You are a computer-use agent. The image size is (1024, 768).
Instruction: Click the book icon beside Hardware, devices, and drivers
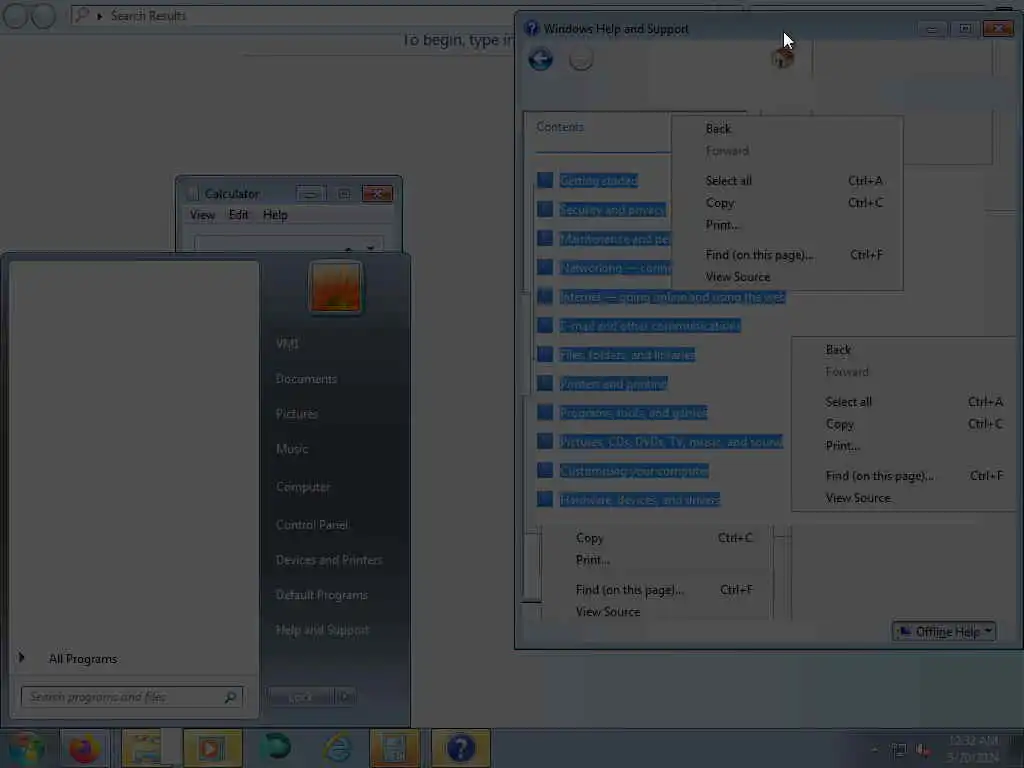click(545, 499)
